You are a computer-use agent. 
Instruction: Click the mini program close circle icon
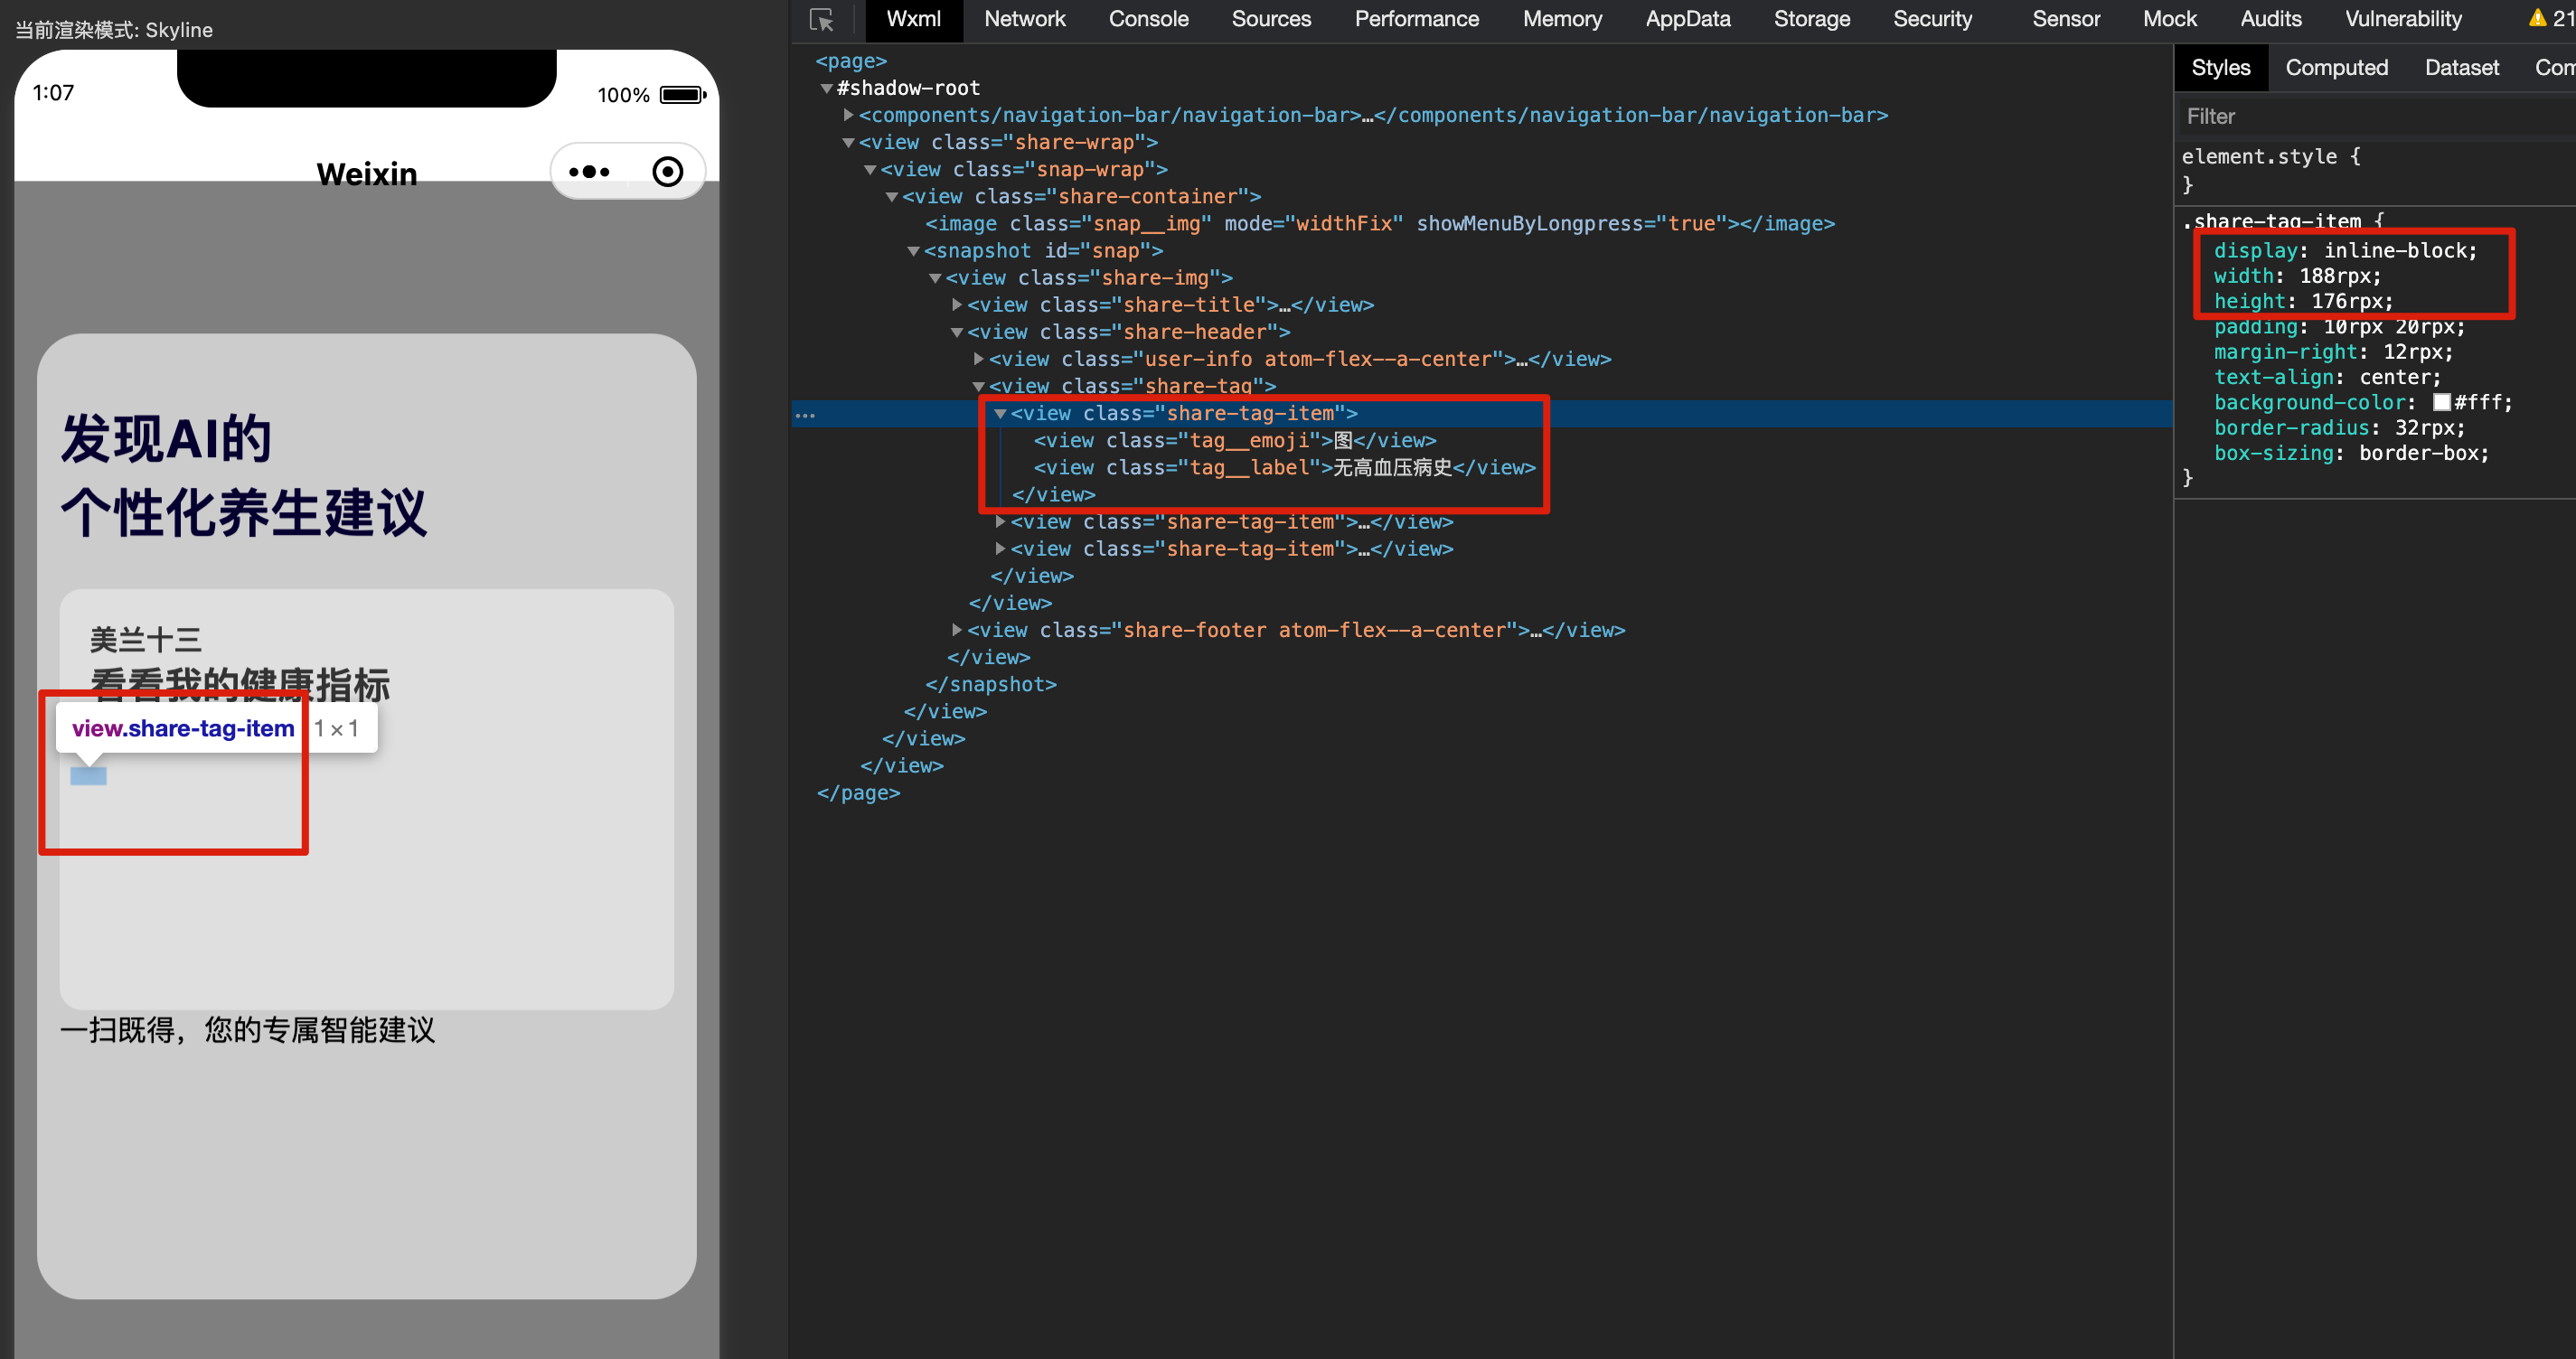click(x=667, y=172)
